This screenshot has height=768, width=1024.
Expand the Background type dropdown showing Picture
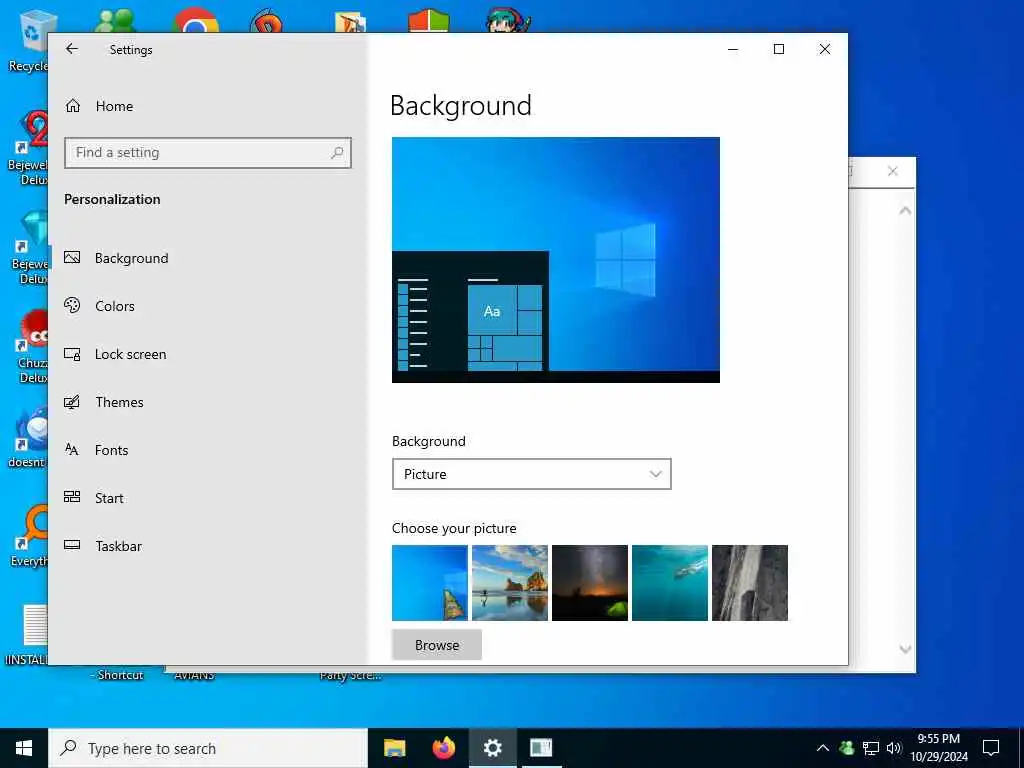pos(532,474)
